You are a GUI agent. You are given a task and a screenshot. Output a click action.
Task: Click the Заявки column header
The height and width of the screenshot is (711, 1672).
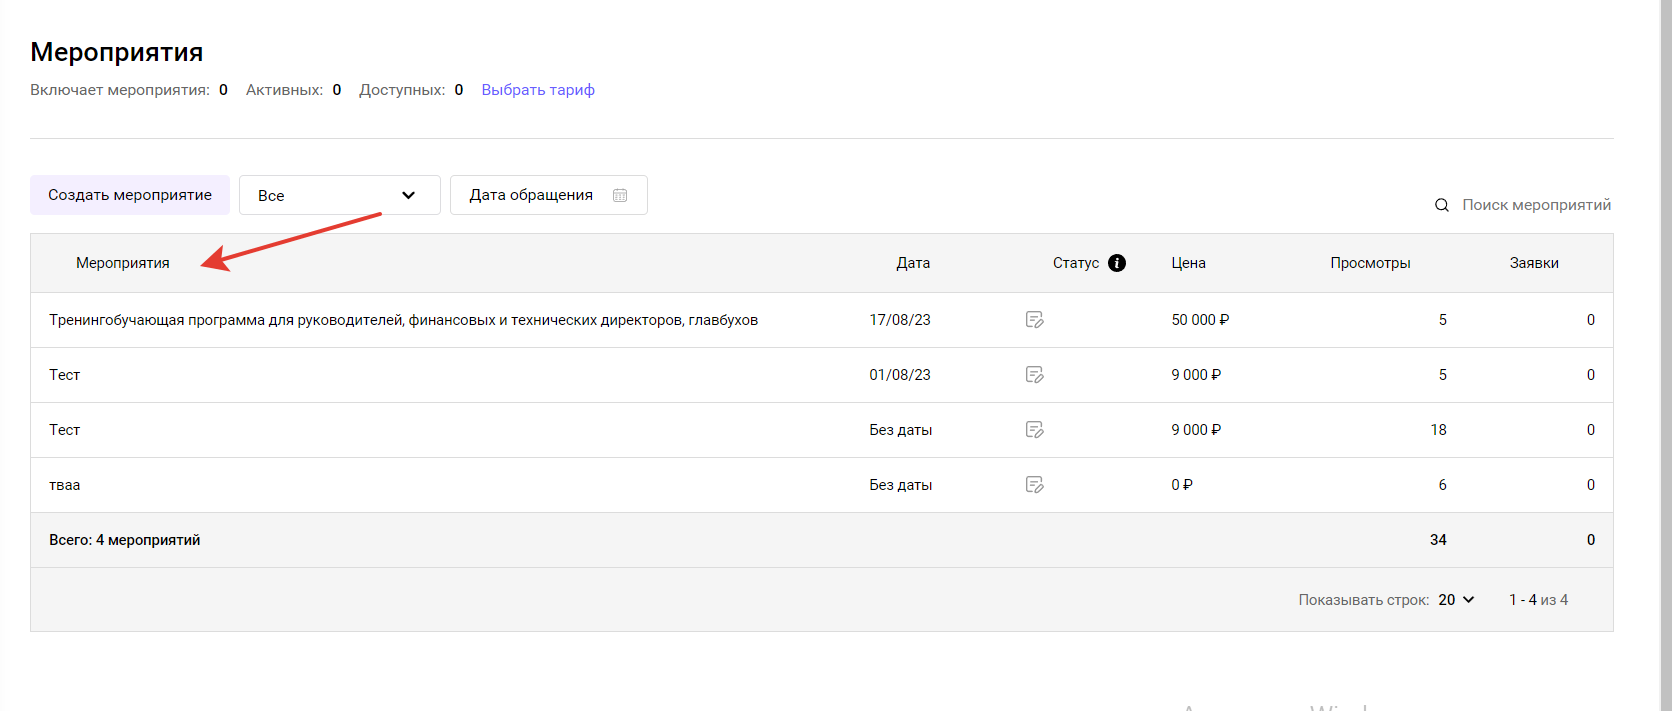coord(1534,263)
